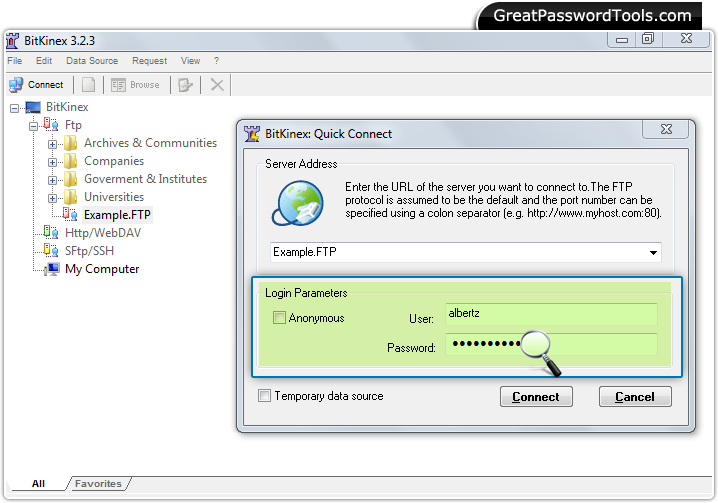718x503 pixels.
Task: Enable Temporary data source checkbox
Action: point(264,396)
